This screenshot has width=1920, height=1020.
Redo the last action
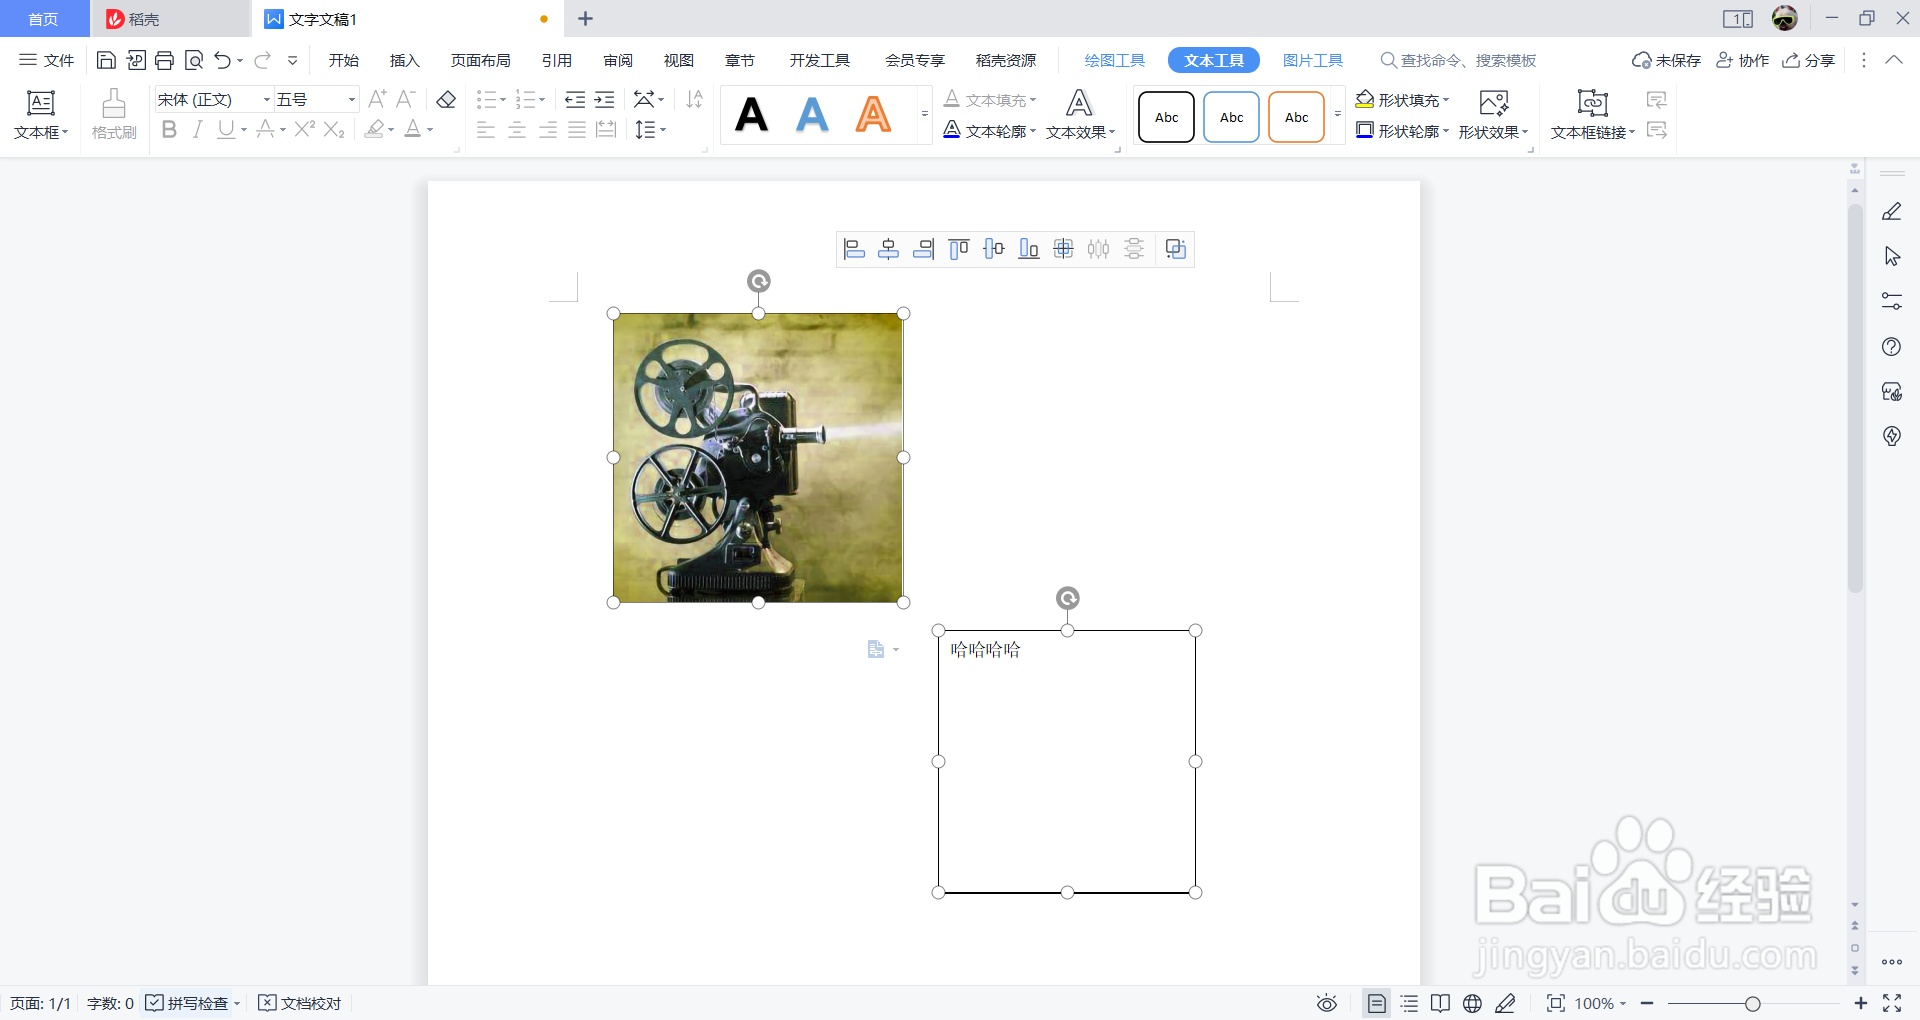(x=262, y=61)
